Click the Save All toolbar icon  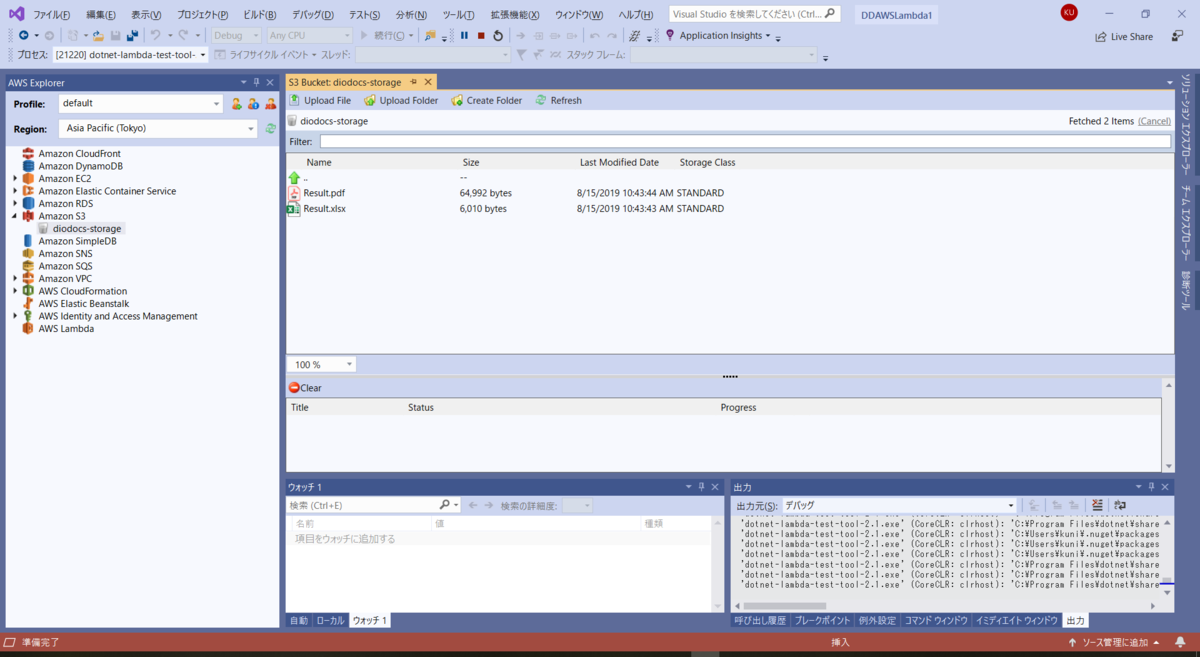(x=132, y=35)
